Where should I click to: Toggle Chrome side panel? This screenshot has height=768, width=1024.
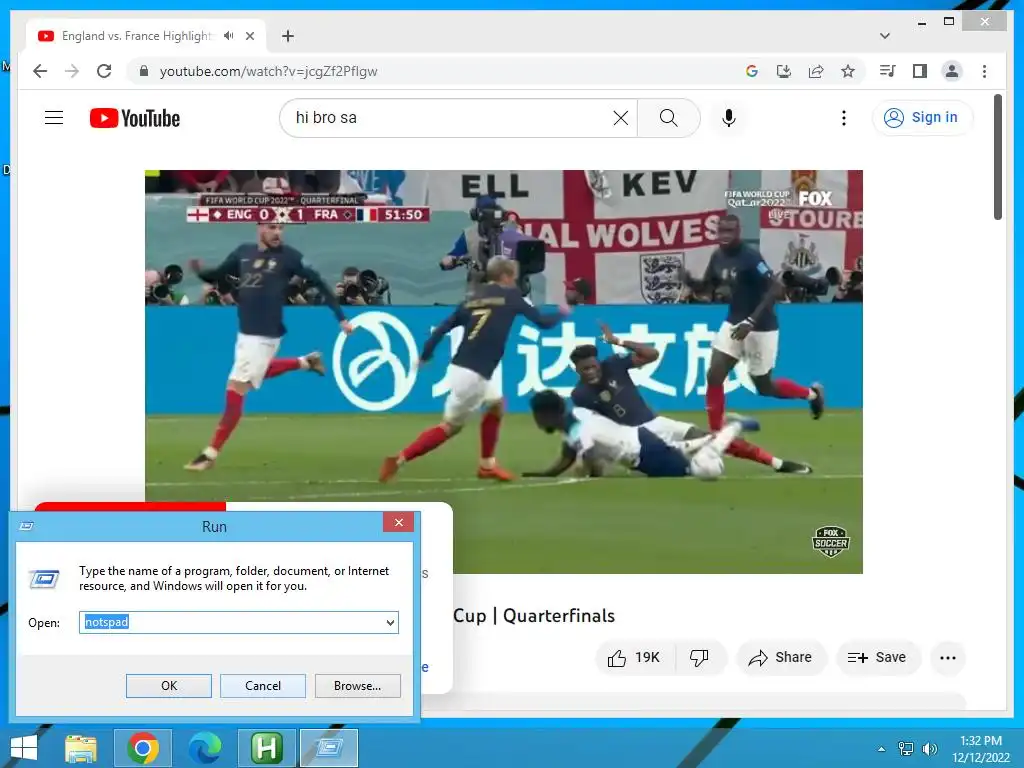click(920, 71)
